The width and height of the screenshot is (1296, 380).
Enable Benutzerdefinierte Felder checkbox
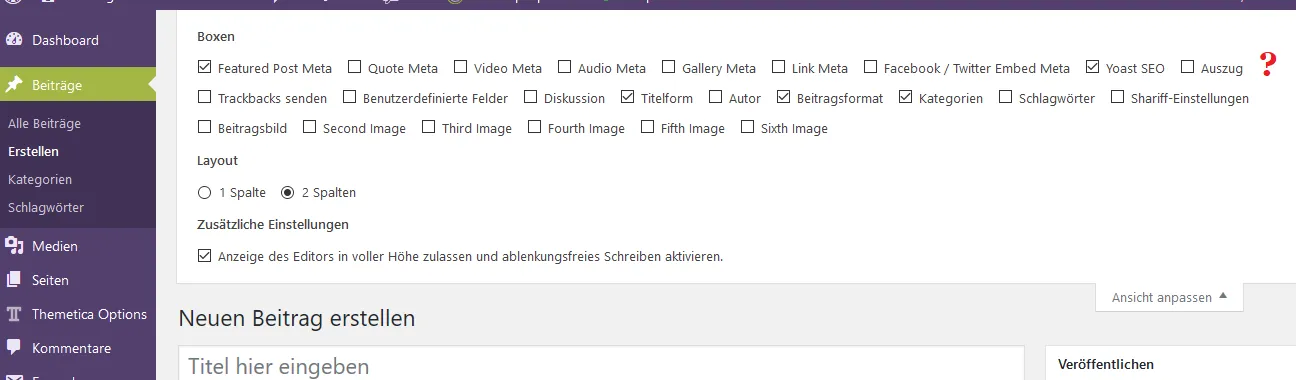(349, 98)
